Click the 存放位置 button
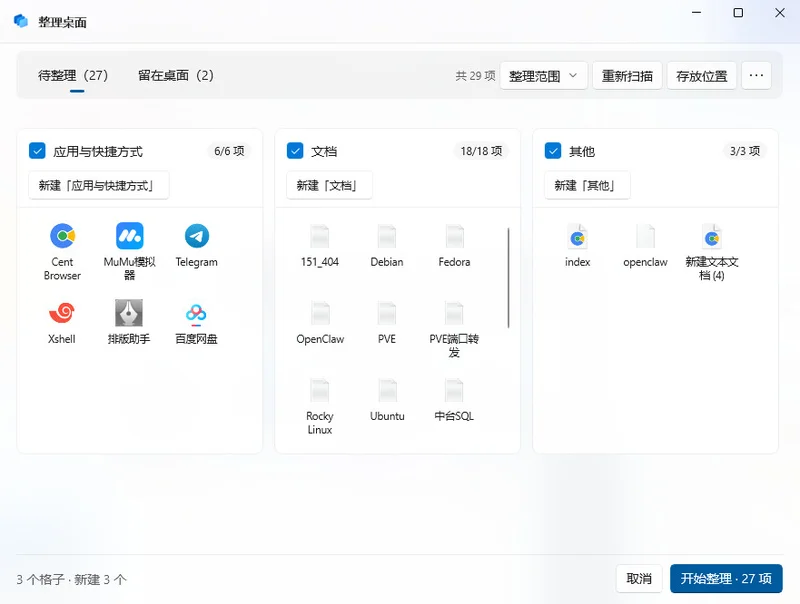Image resolution: width=800 pixels, height=604 pixels. point(702,76)
